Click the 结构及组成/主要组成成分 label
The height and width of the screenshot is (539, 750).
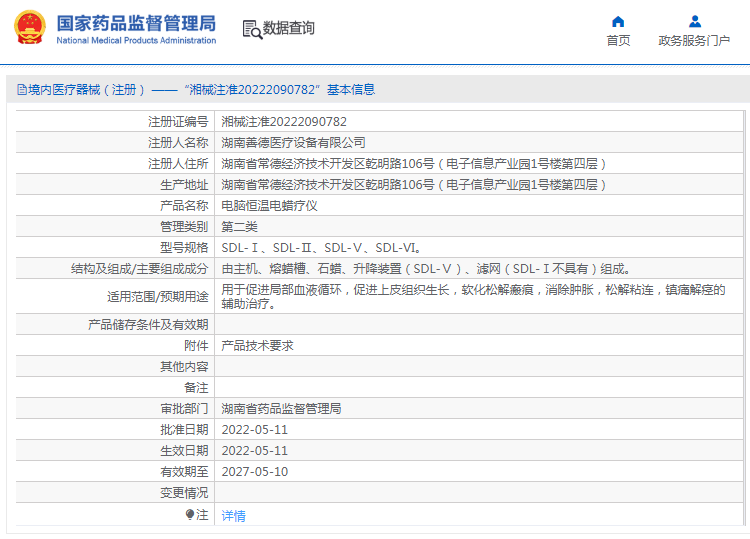click(x=140, y=269)
